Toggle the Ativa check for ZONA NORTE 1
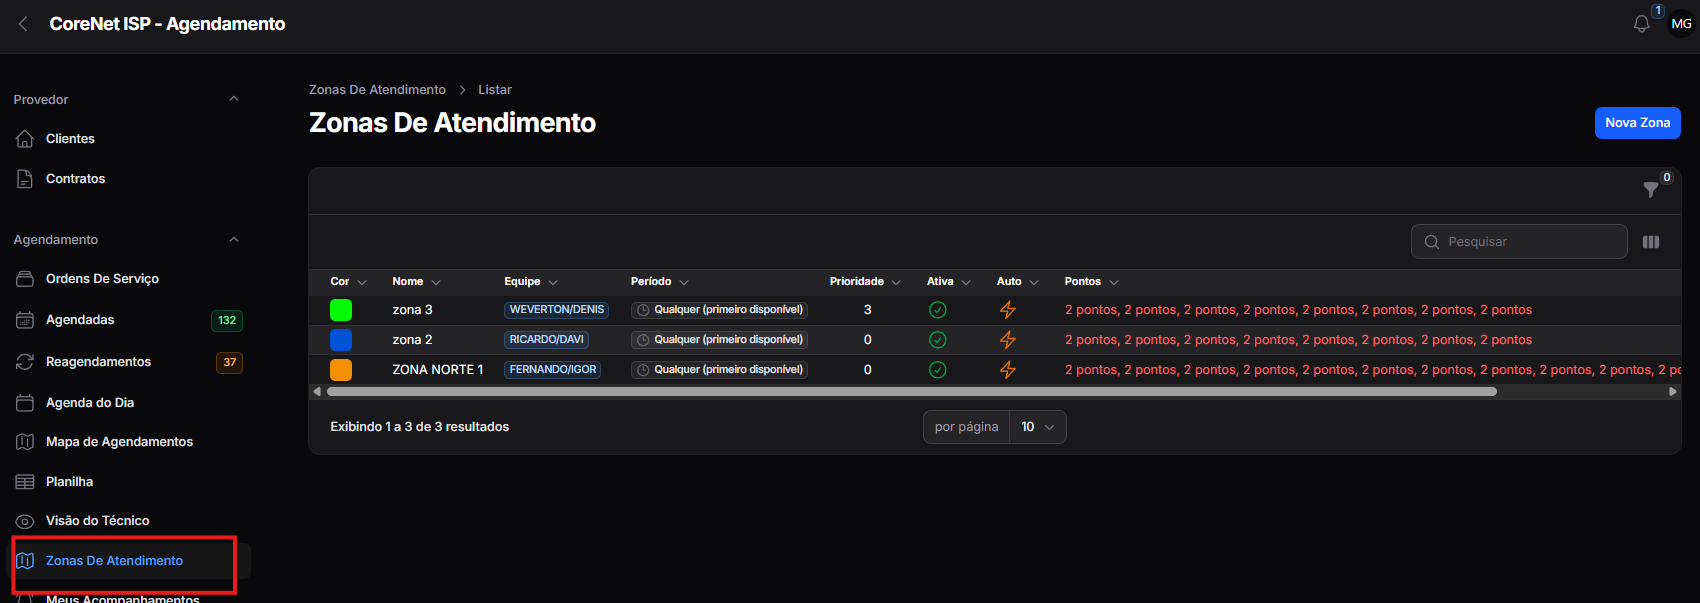Screen dimensions: 1700x603 [x=938, y=370]
